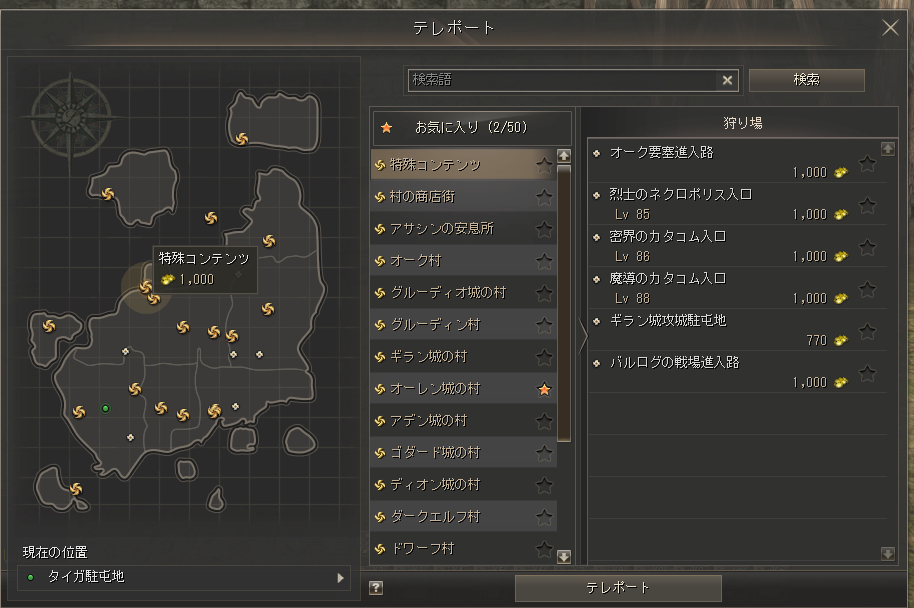Click the 検索 search button

pos(806,80)
